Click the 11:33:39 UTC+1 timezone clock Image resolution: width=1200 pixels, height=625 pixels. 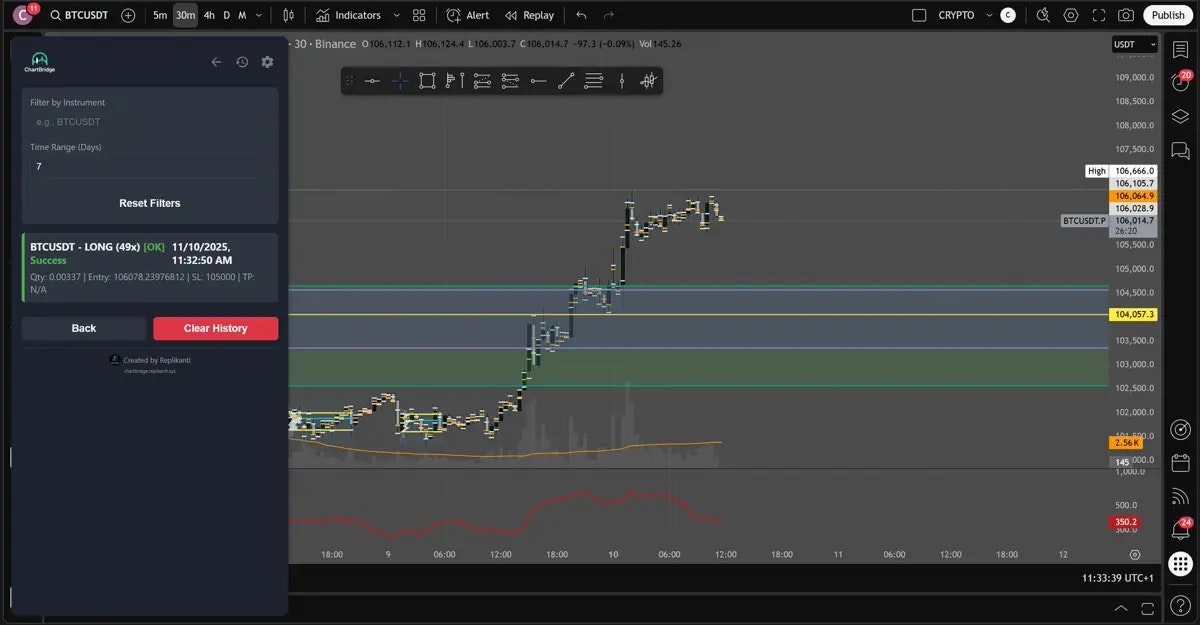click(1118, 578)
